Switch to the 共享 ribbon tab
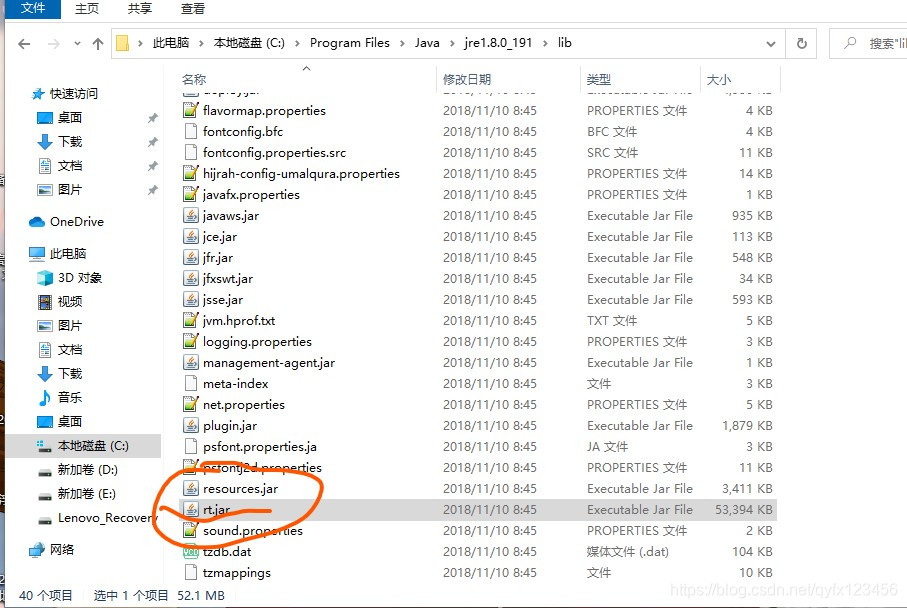 [139, 9]
